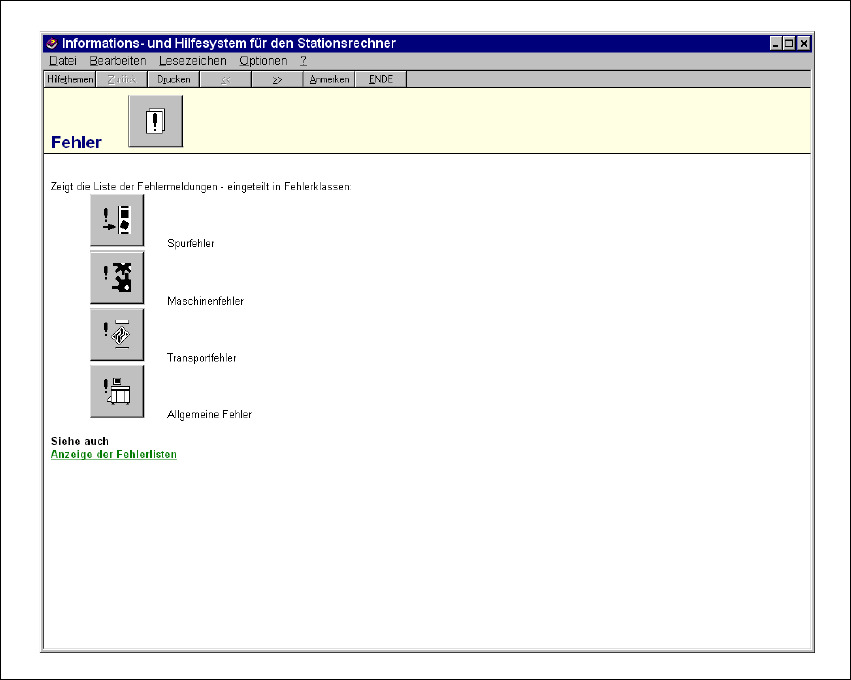Click the Maschinenfehler label text

pos(205,301)
